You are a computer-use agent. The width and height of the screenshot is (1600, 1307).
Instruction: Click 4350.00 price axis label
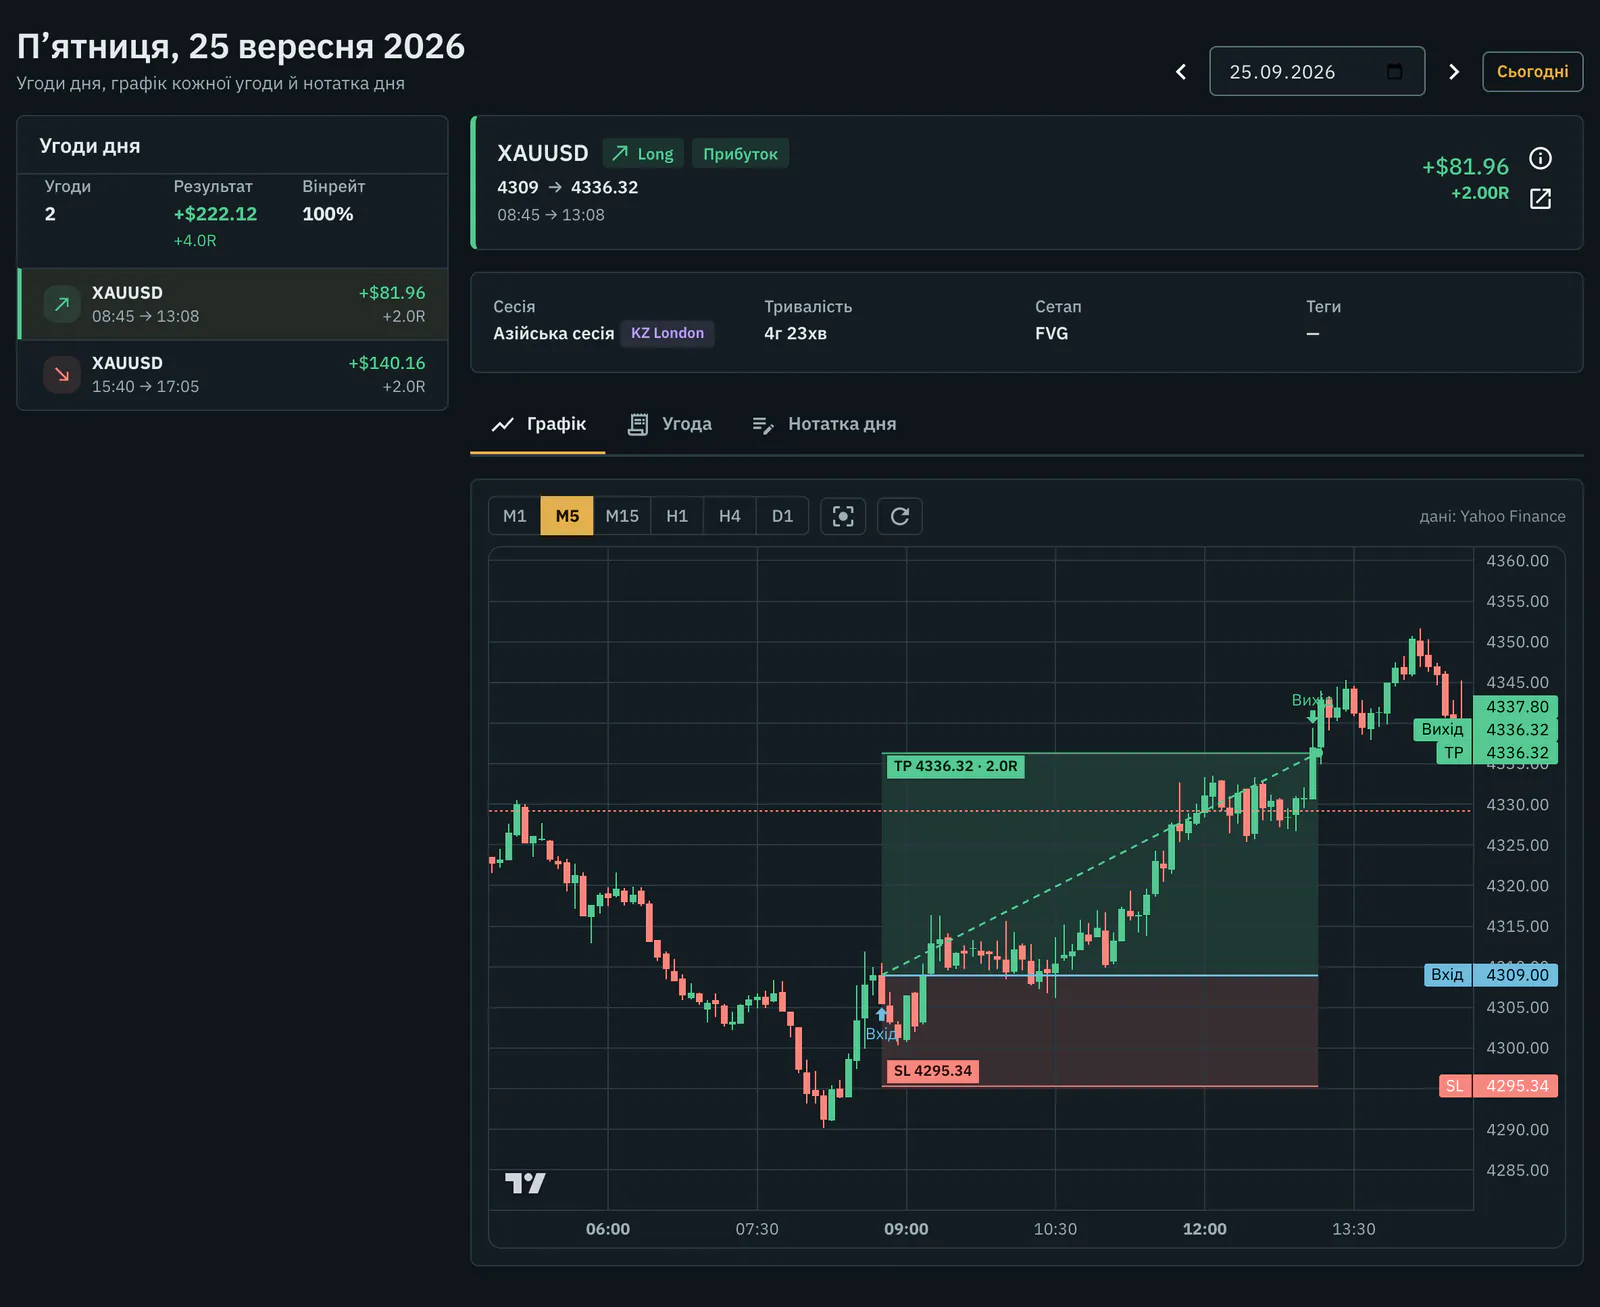point(1517,642)
